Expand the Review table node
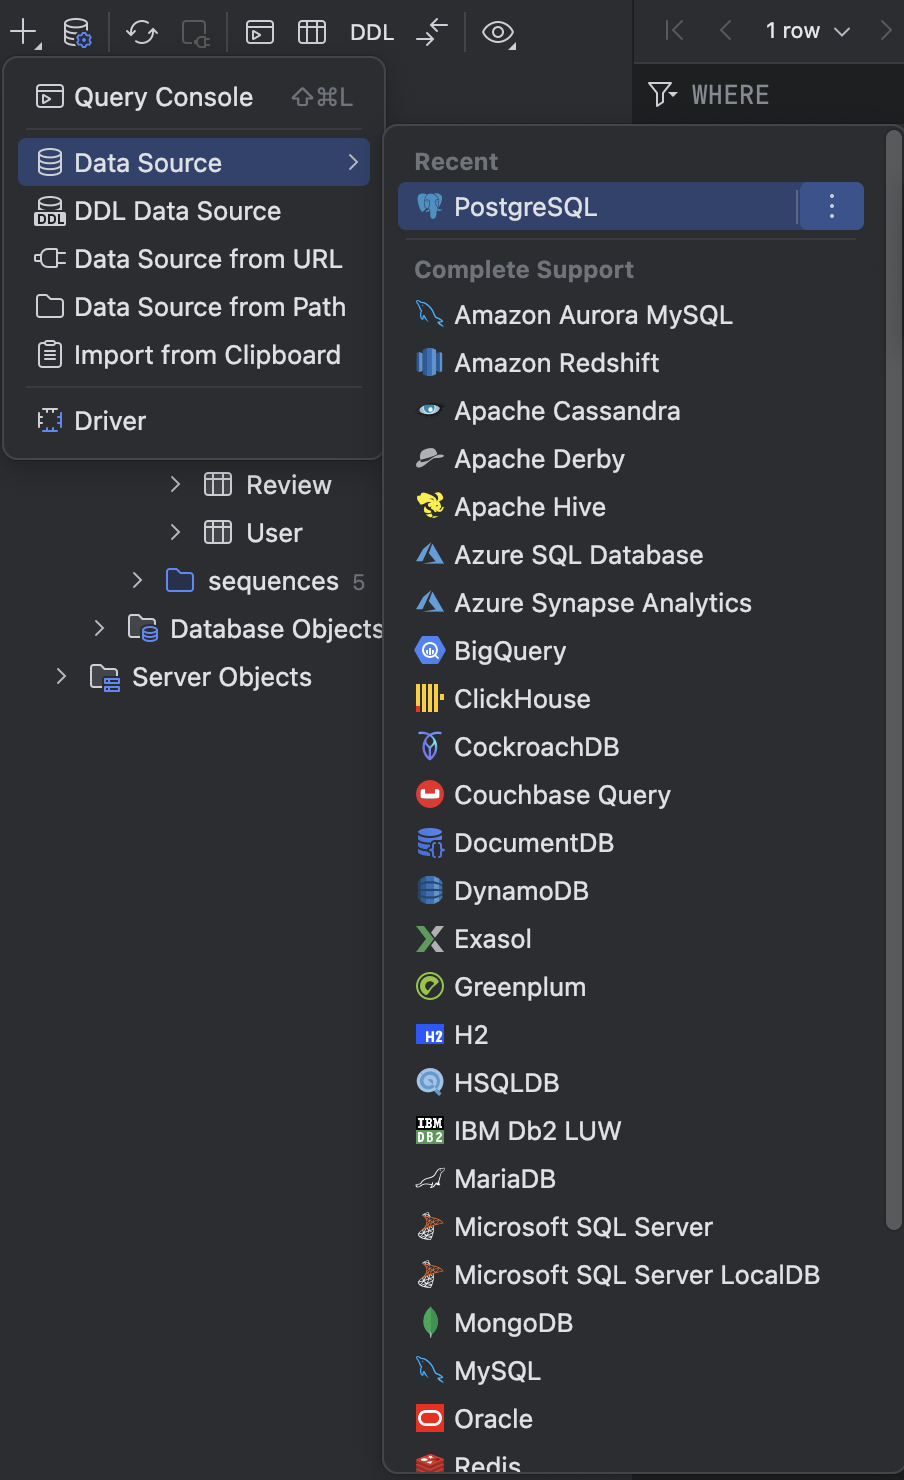The height and width of the screenshot is (1480, 904). pyautogui.click(x=176, y=485)
